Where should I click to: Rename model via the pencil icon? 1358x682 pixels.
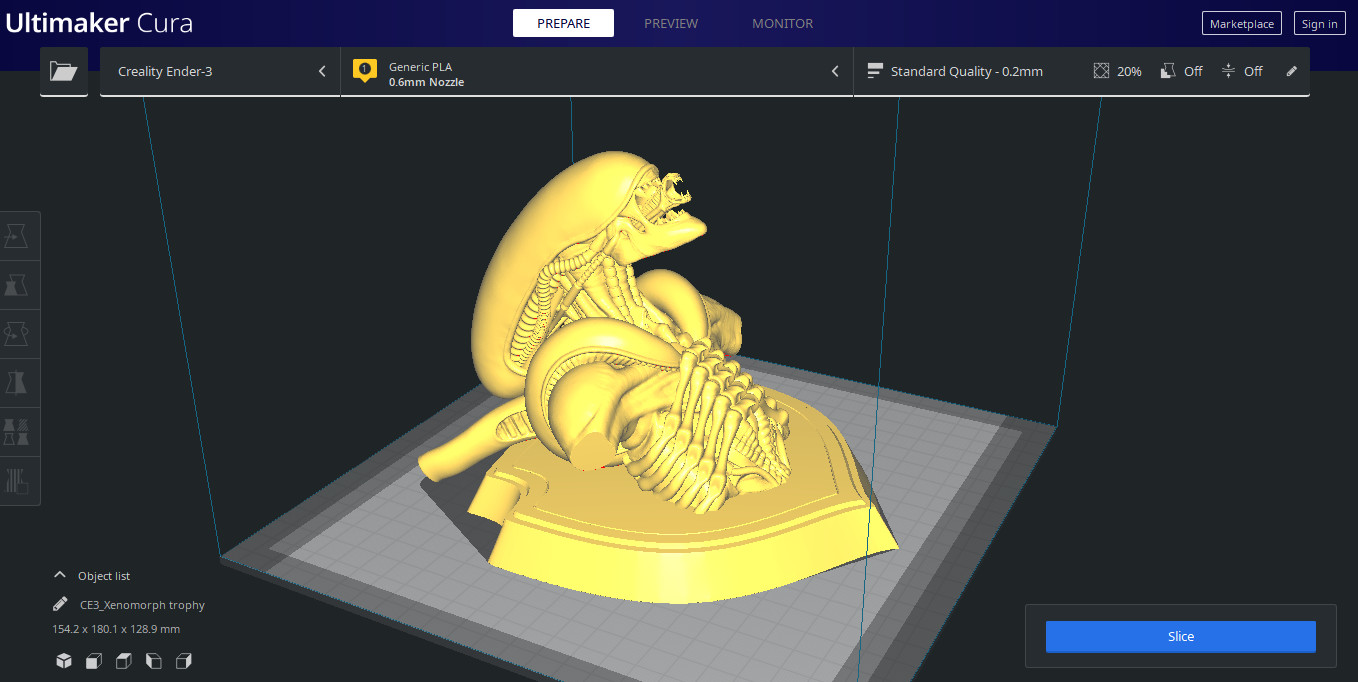point(58,604)
